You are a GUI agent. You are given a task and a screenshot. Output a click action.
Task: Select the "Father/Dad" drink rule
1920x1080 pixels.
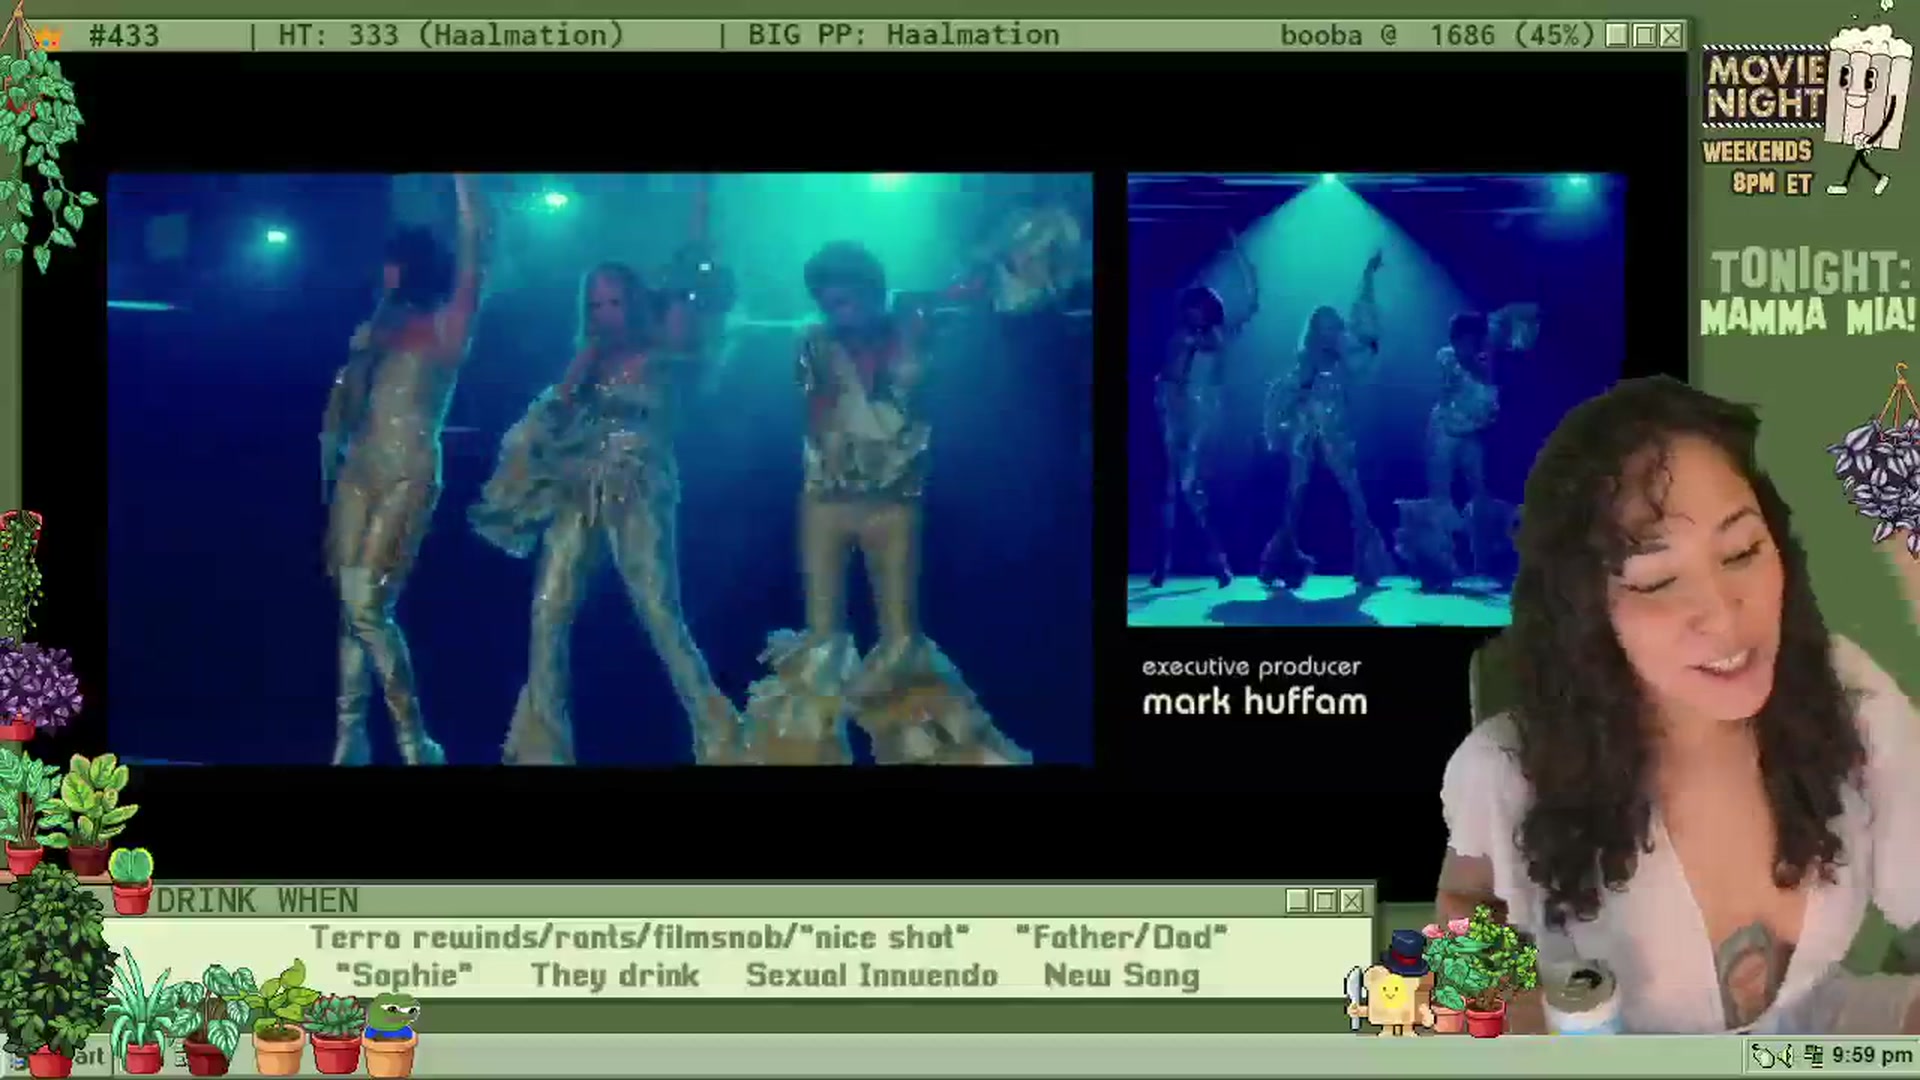click(x=1121, y=937)
